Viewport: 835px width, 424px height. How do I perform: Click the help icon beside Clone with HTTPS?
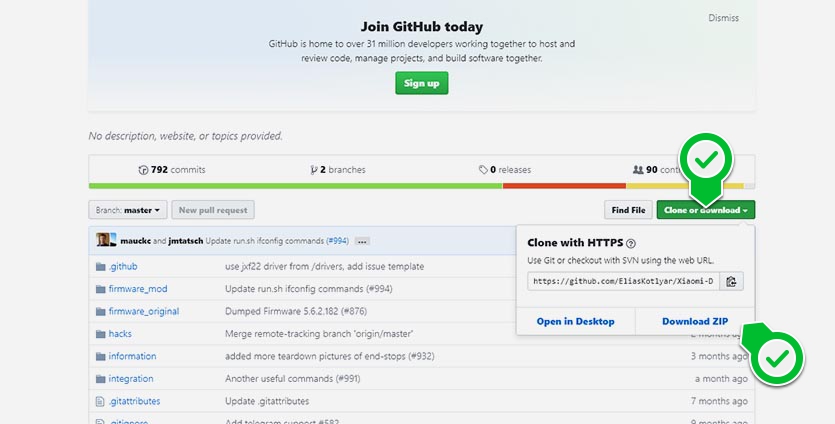631,243
